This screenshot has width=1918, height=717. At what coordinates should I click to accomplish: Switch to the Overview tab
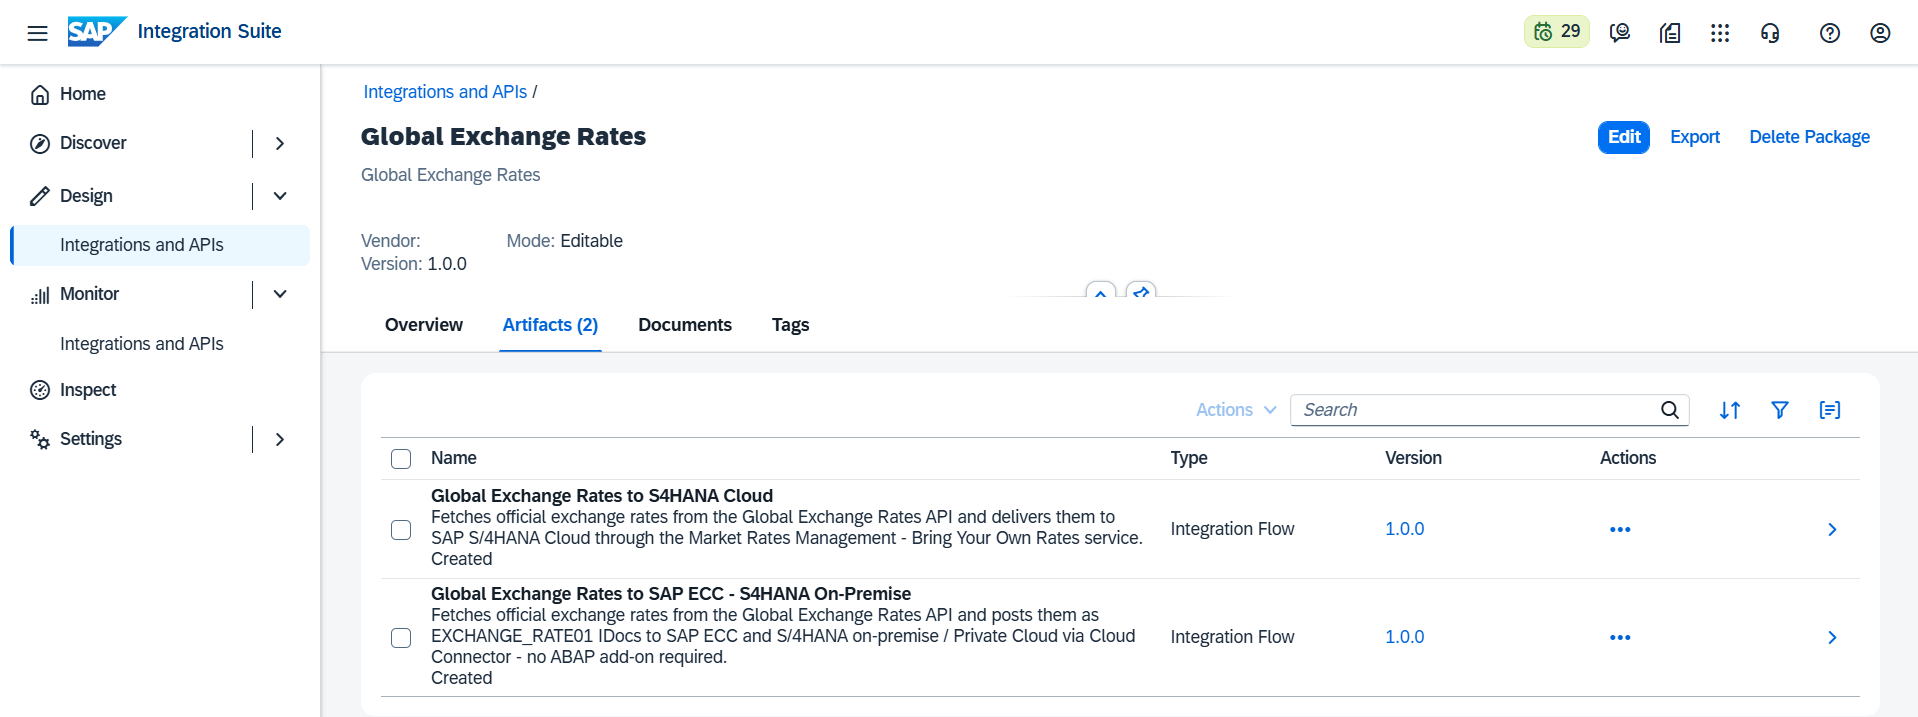click(424, 325)
